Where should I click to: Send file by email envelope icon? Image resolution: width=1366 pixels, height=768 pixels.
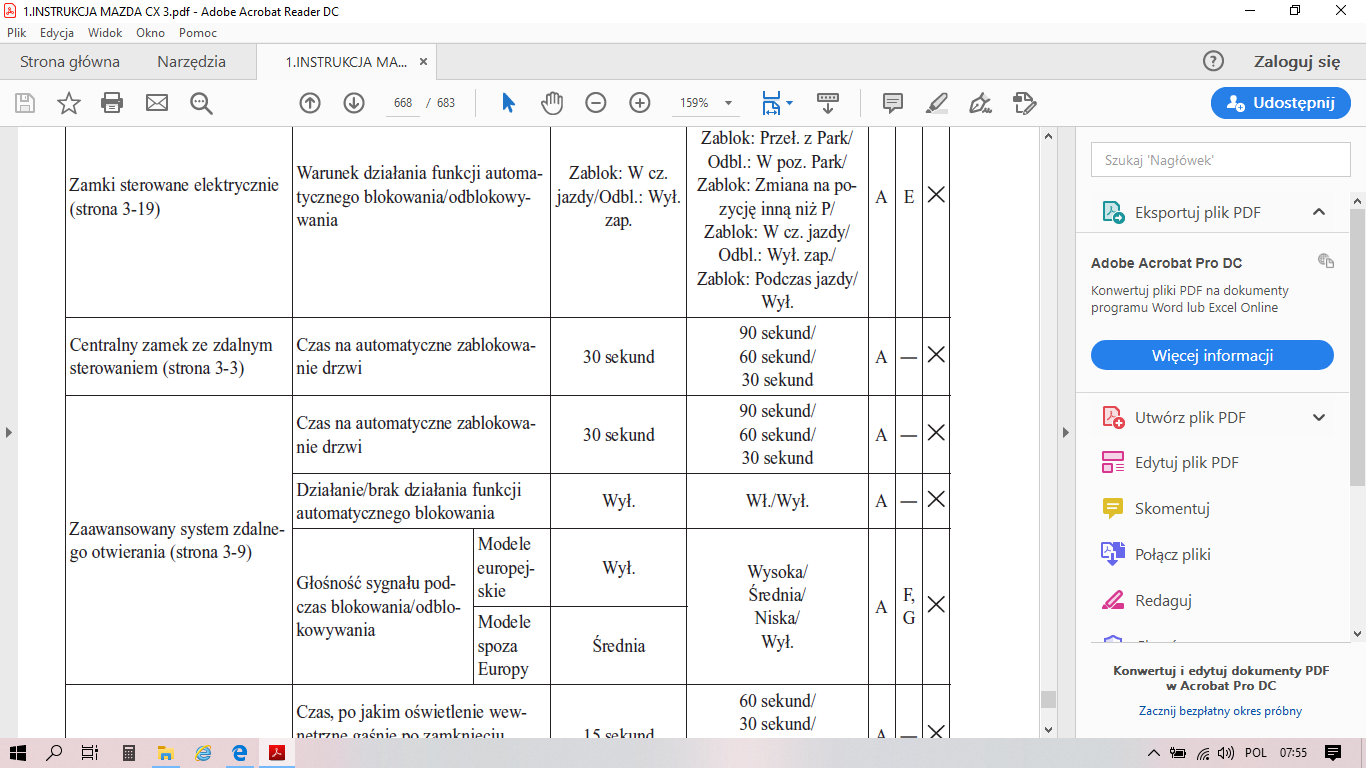point(157,103)
